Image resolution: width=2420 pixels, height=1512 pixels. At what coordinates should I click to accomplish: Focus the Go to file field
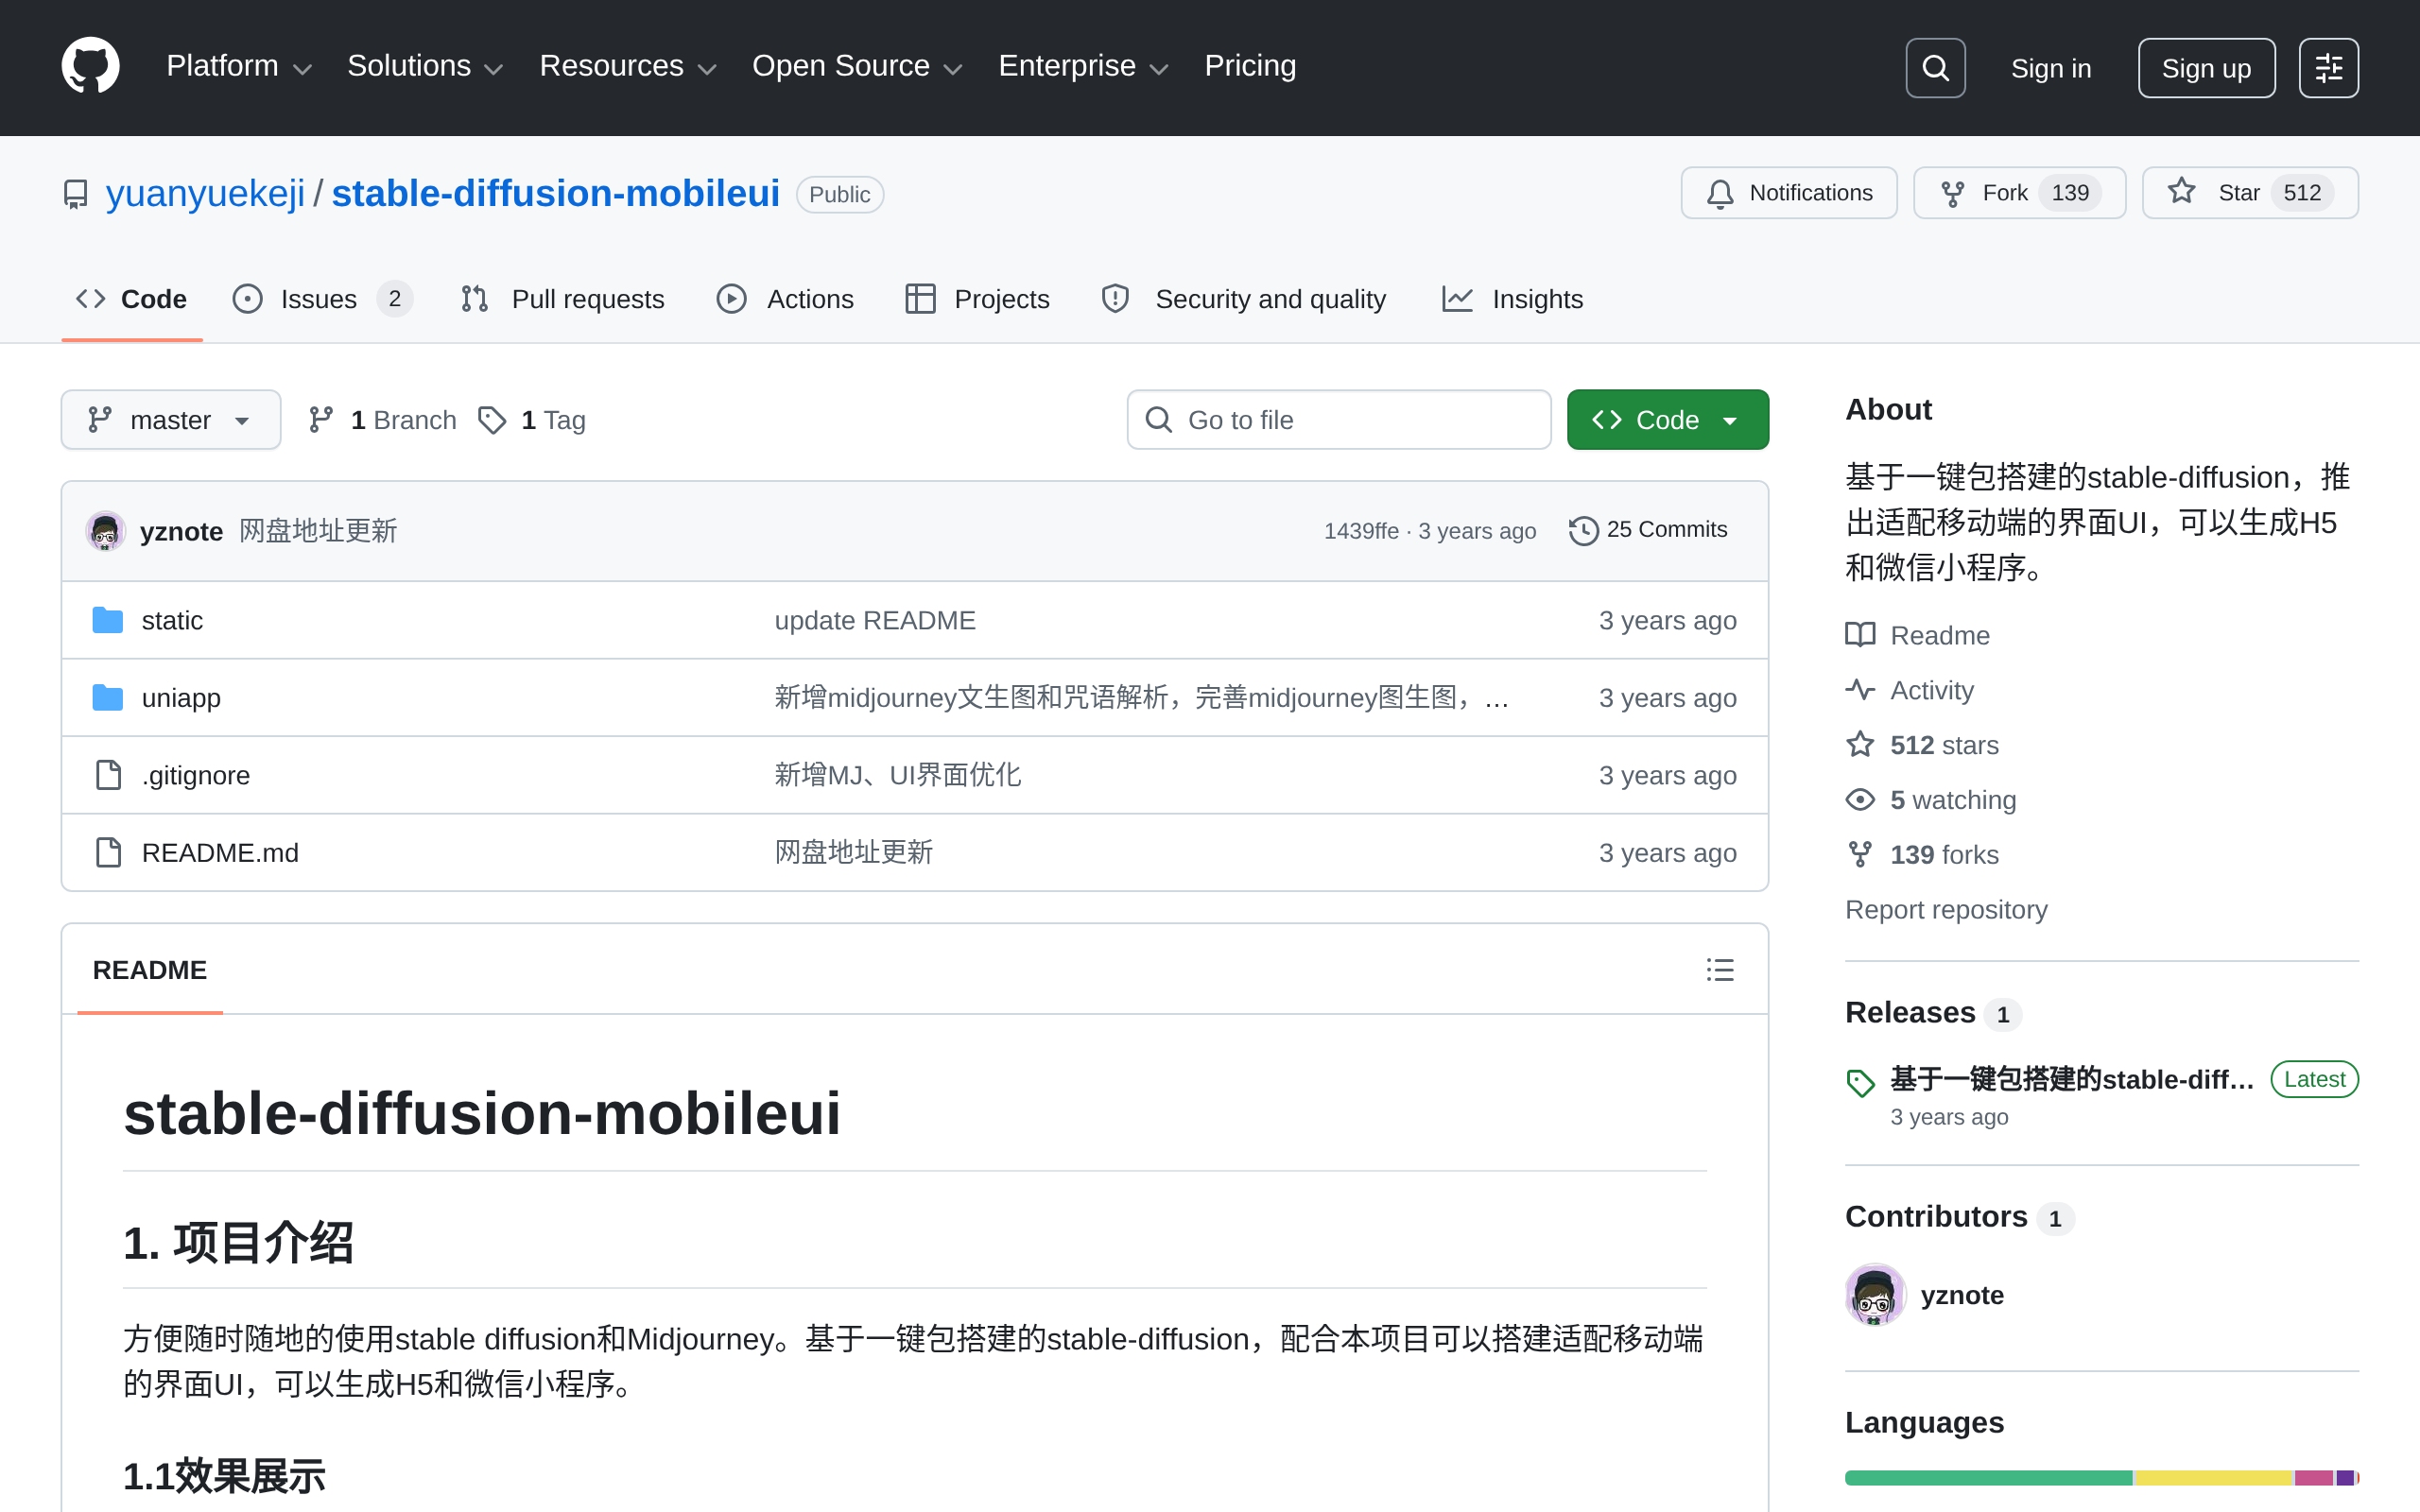[x=1339, y=420]
